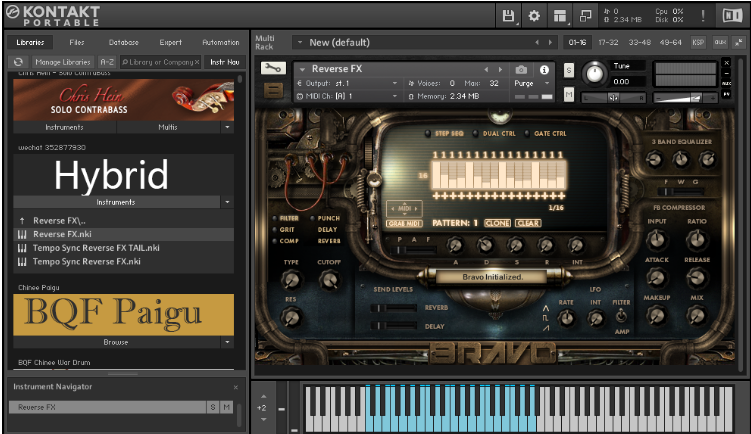Select the 17-32 rack page

(x=608, y=42)
